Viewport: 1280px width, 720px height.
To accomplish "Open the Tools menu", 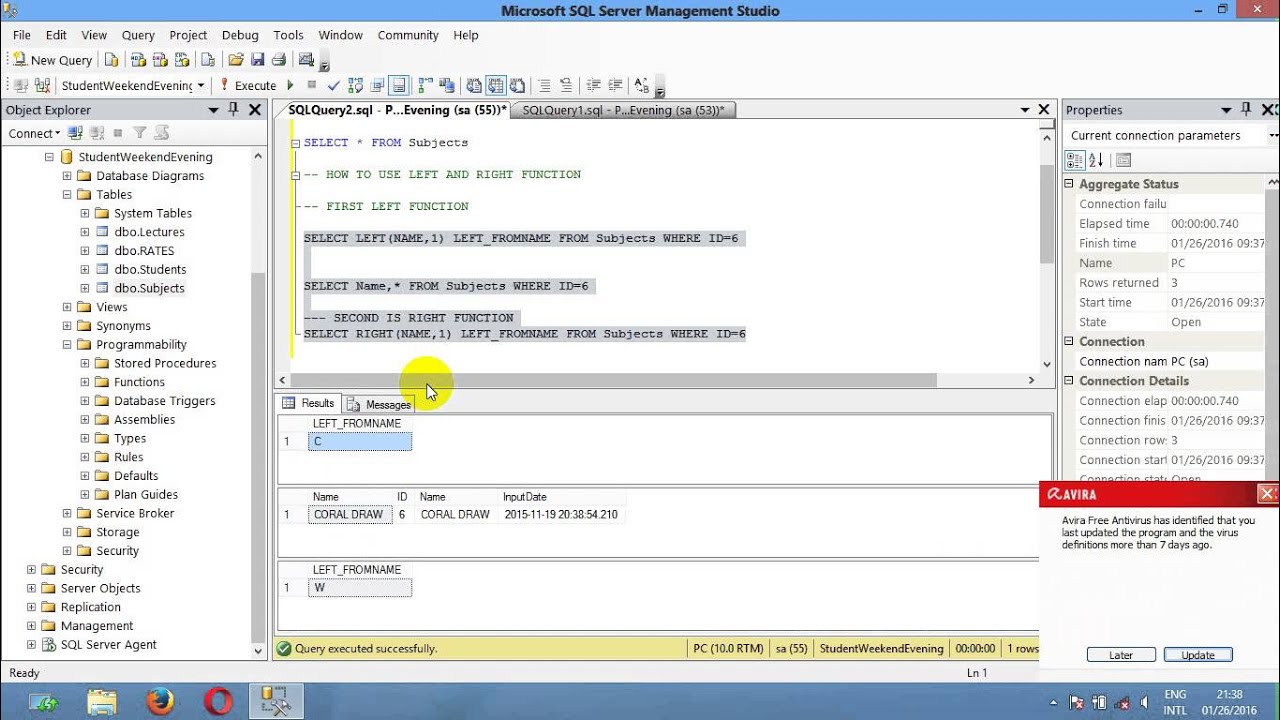I will (288, 35).
